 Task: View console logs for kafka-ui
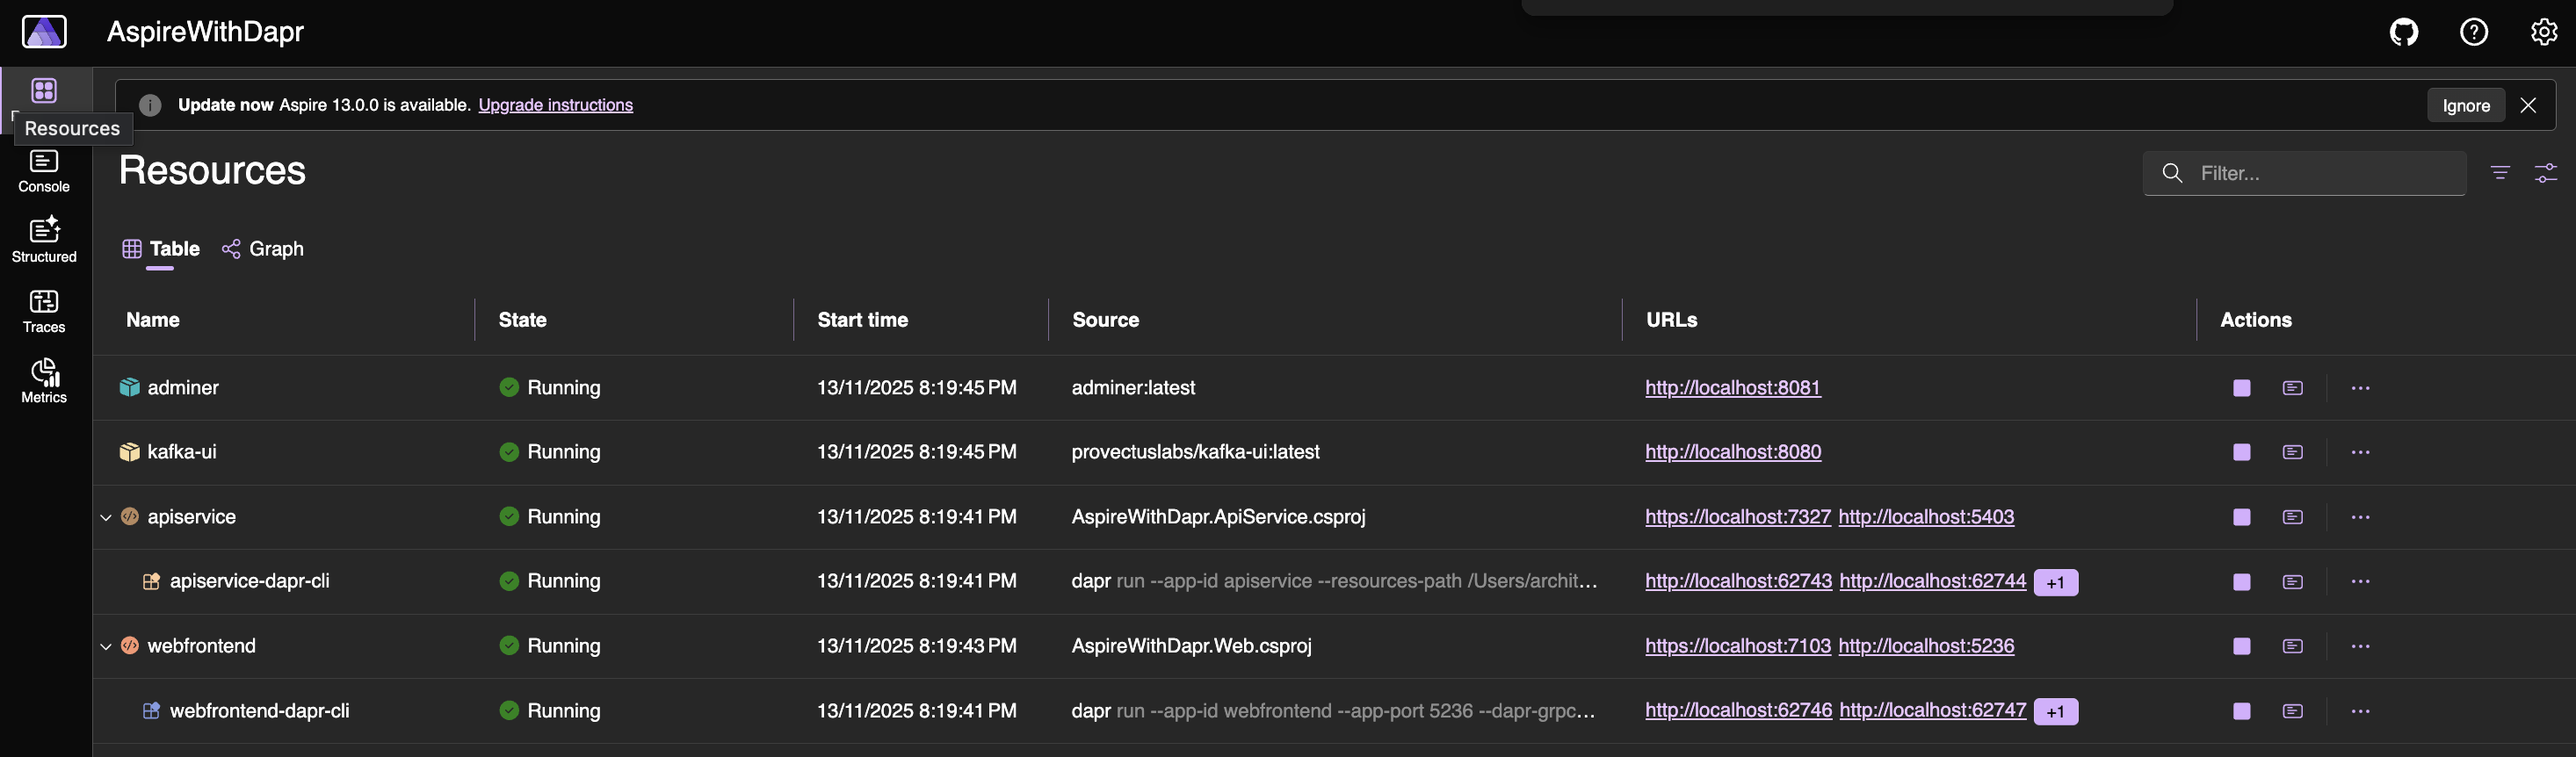coord(2292,452)
